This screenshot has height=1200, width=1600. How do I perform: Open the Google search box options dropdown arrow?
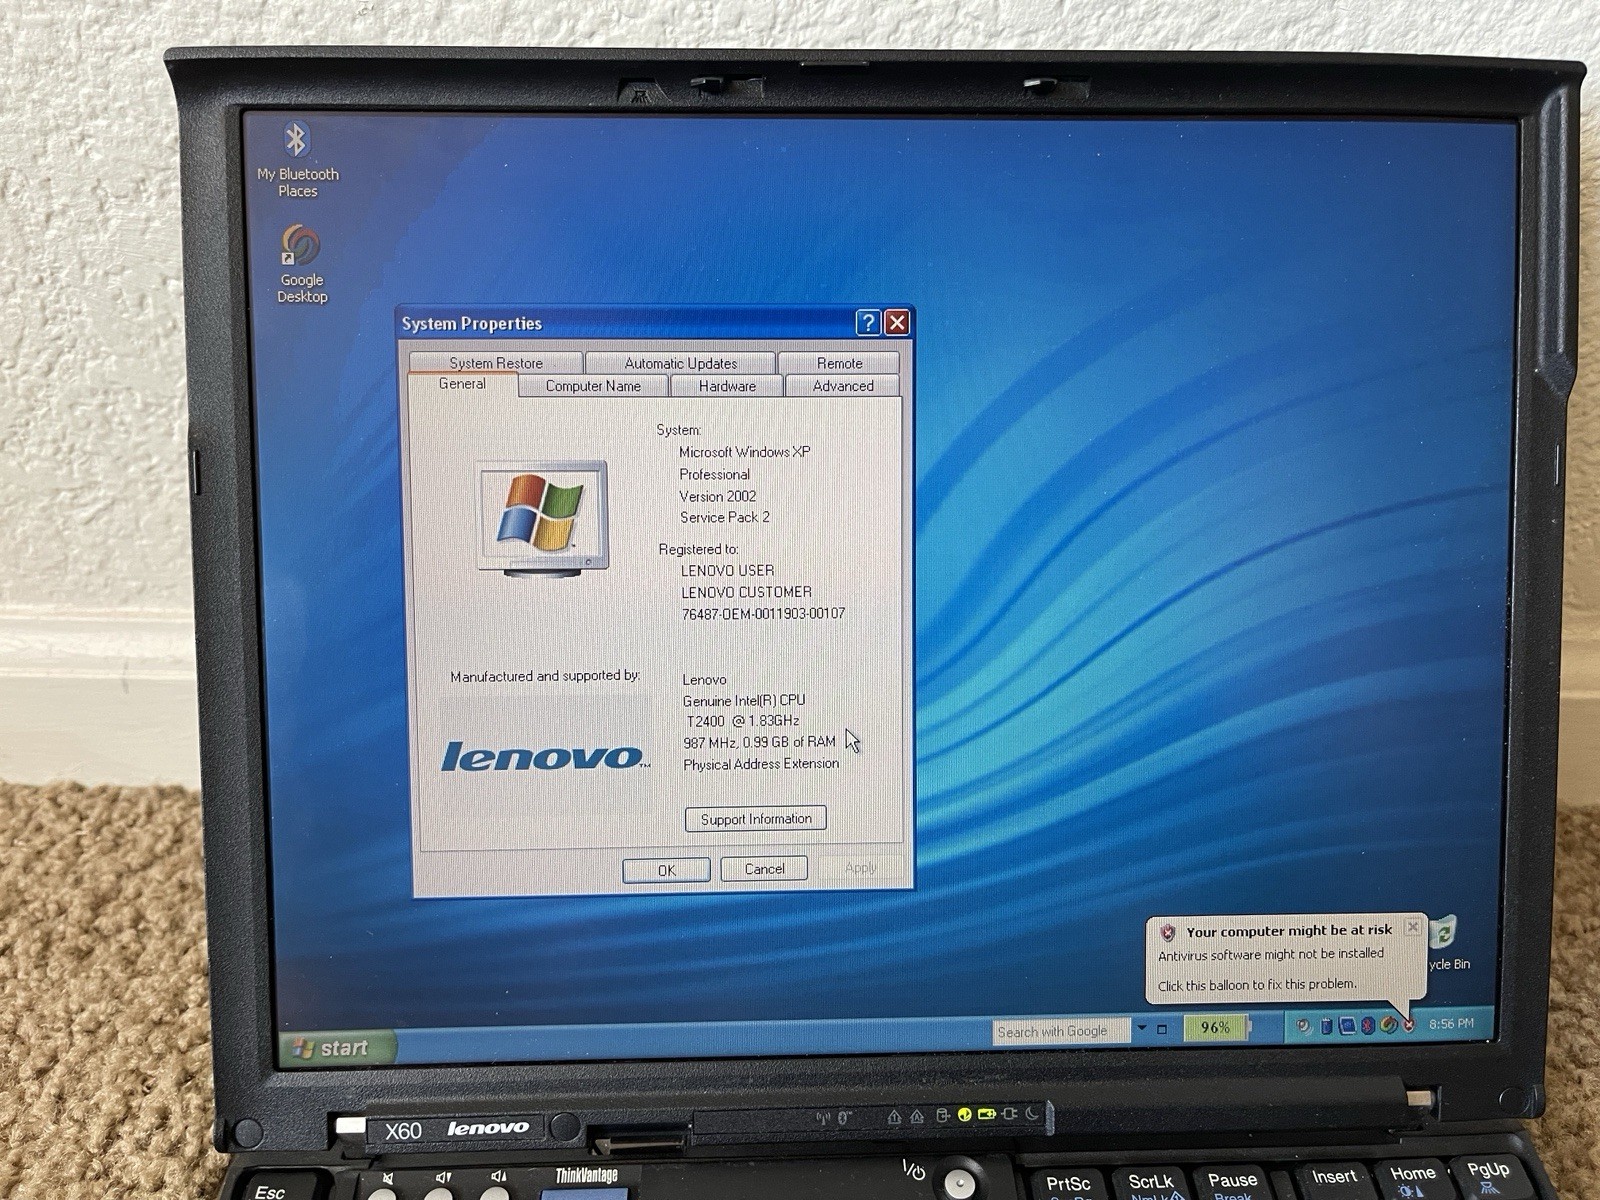pyautogui.click(x=1141, y=1027)
